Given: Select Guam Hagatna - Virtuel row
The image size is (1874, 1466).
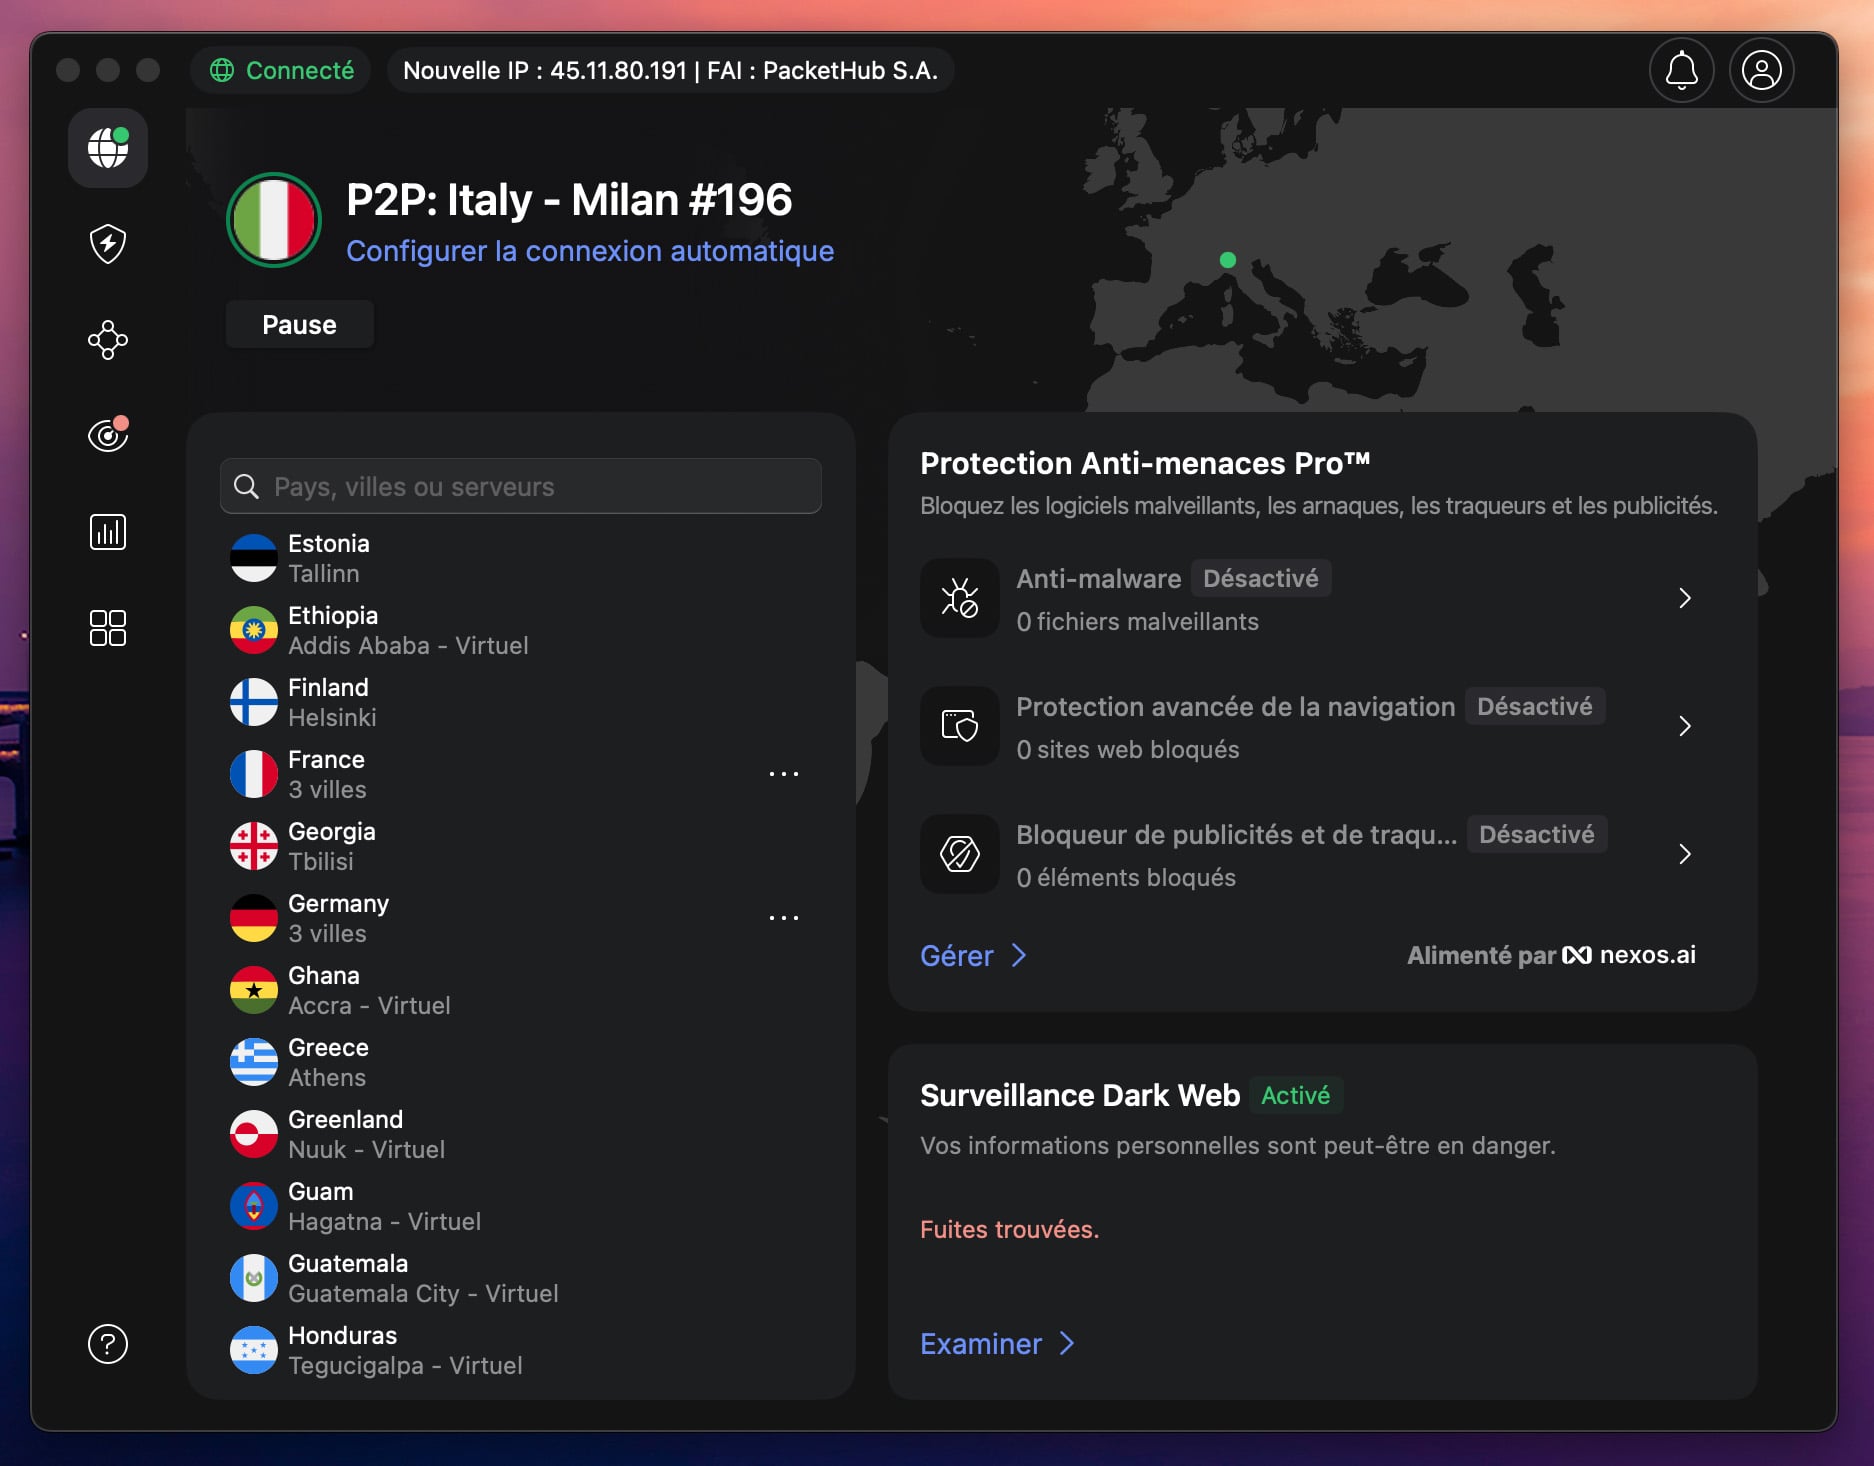Looking at the screenshot, I should [521, 1206].
